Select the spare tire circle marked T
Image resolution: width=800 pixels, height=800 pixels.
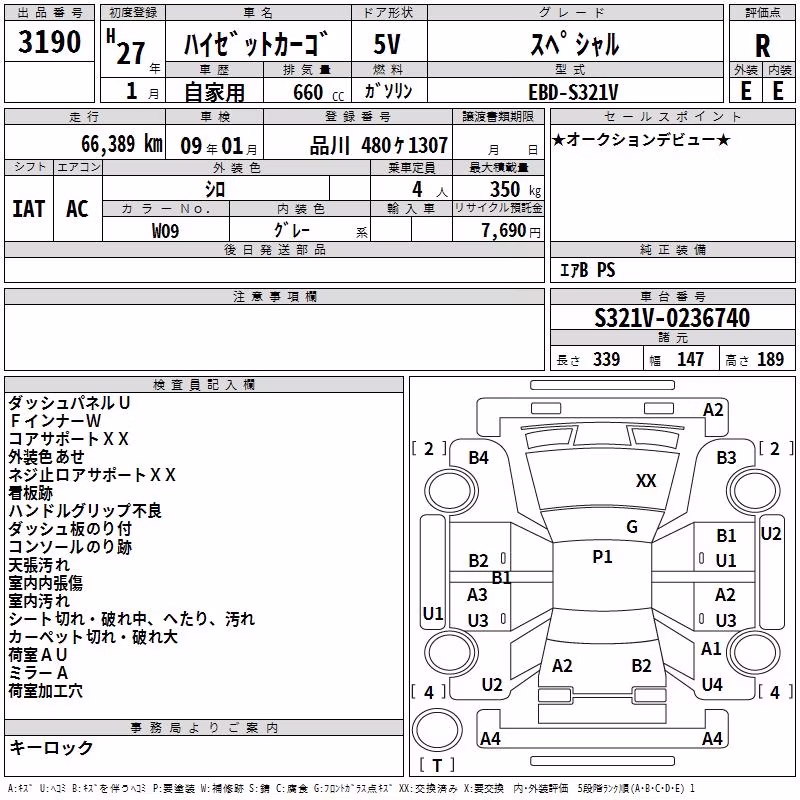437,730
